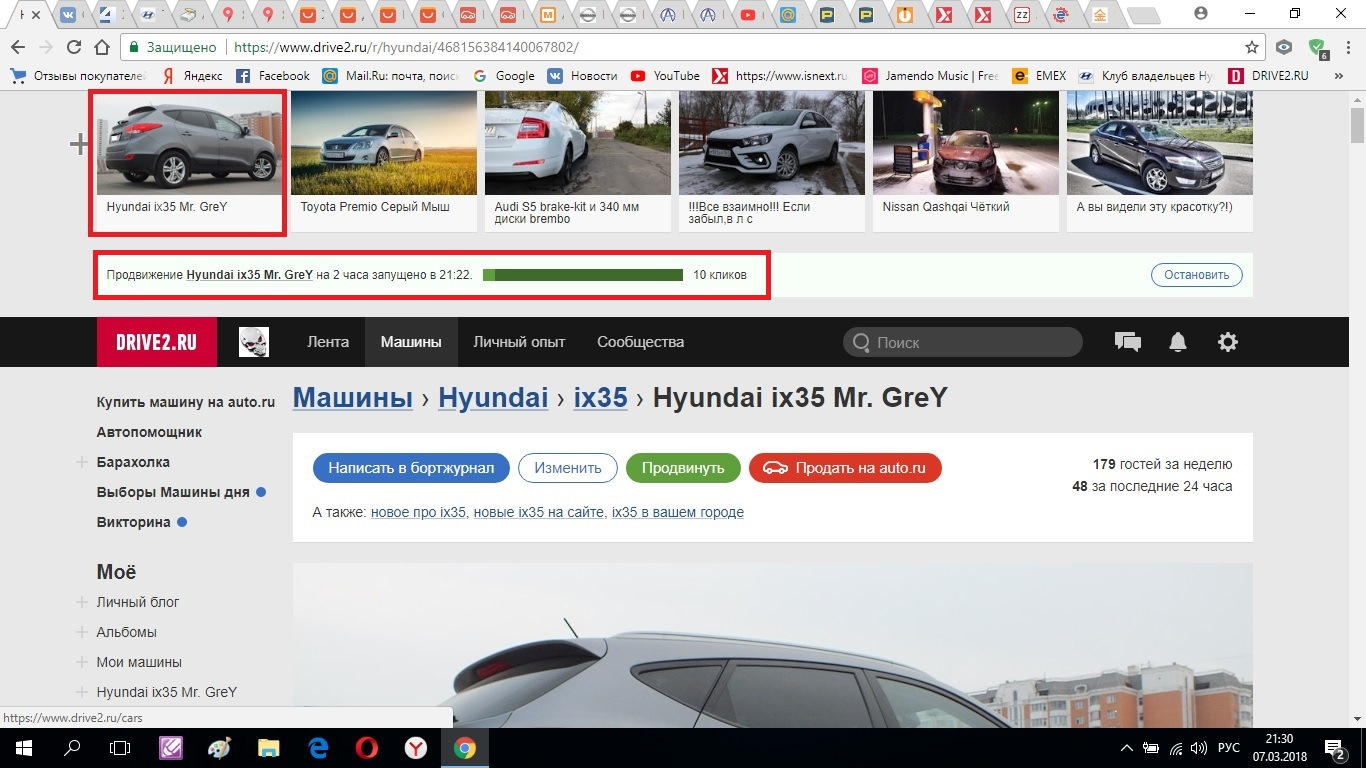Open the Лента navigation tab
Viewport: 1366px width, 768px height.
pos(328,342)
